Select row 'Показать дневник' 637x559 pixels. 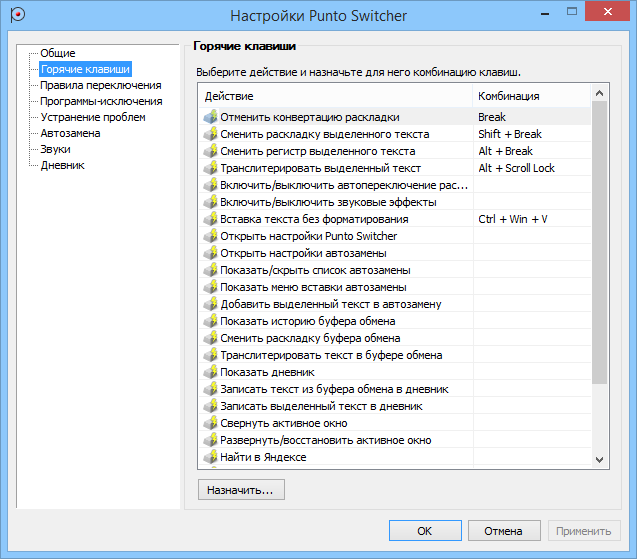pyautogui.click(x=394, y=372)
